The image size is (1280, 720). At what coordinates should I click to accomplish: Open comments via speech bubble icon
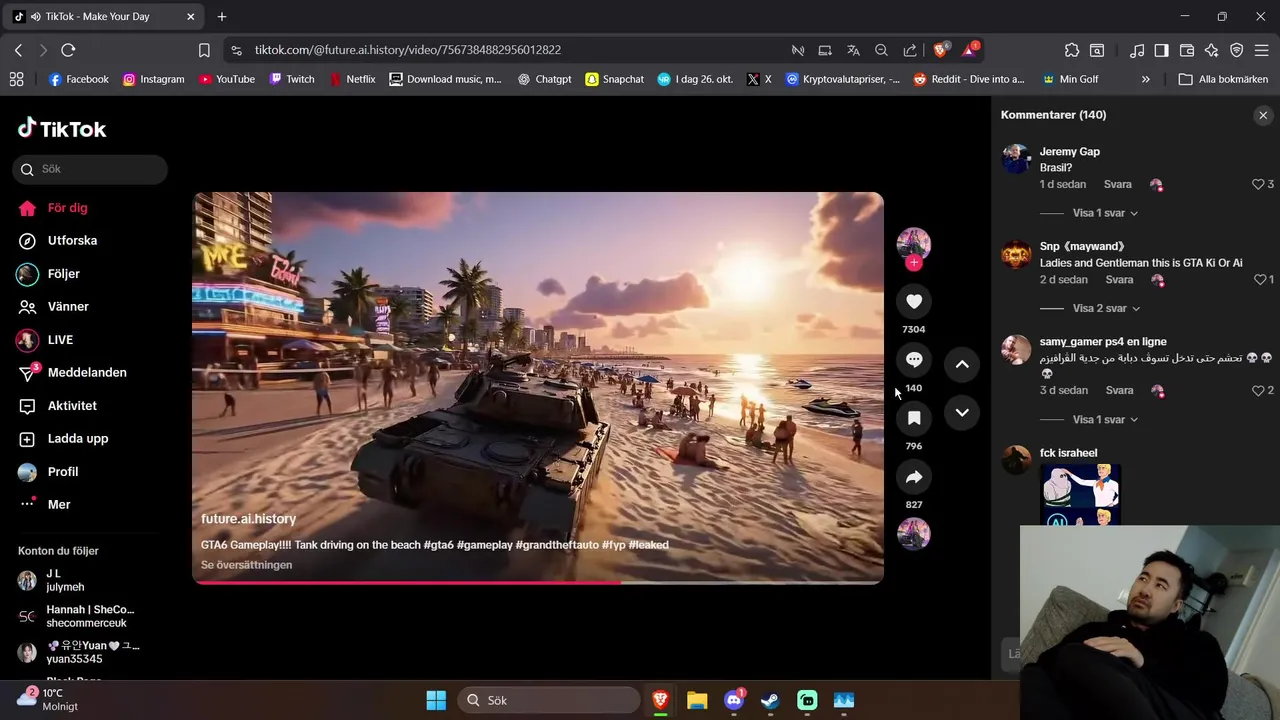coord(914,360)
